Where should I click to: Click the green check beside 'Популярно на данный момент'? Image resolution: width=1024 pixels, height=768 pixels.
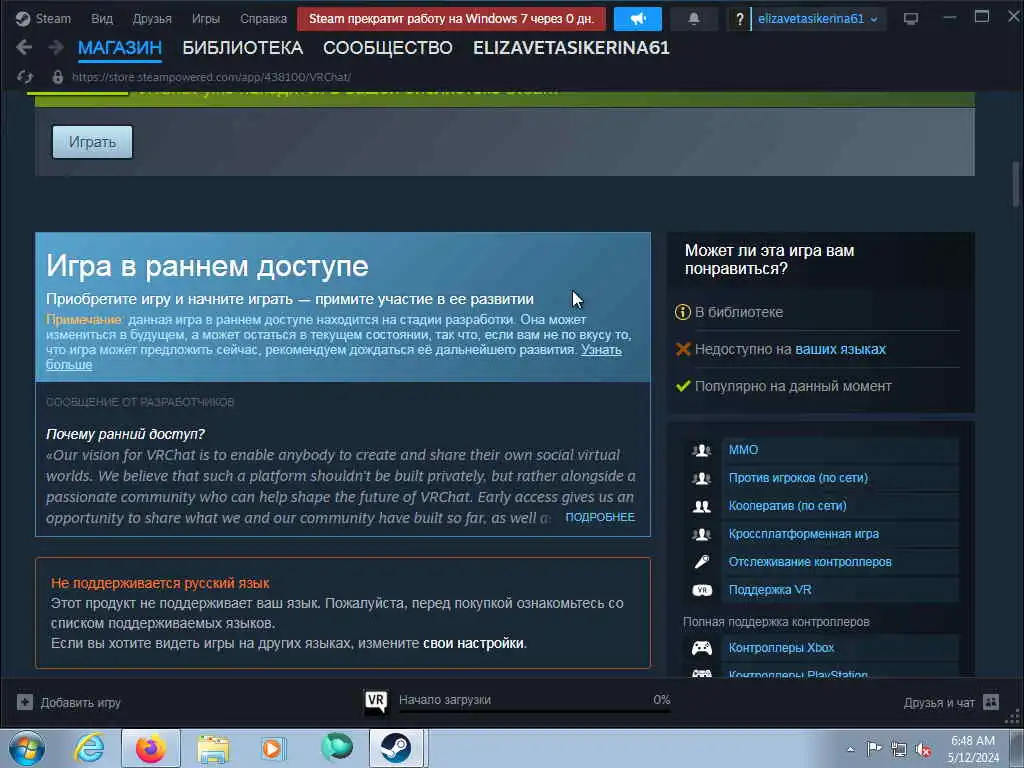tap(682, 386)
